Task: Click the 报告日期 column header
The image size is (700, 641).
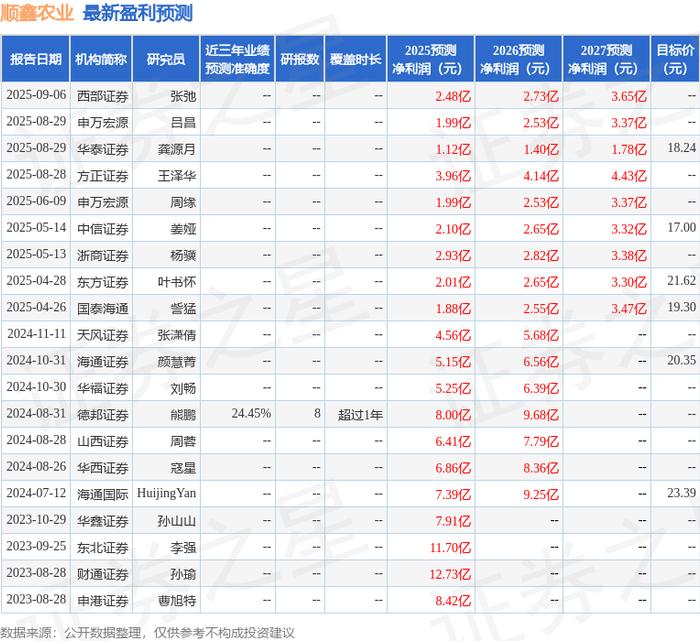Action: click(x=35, y=59)
